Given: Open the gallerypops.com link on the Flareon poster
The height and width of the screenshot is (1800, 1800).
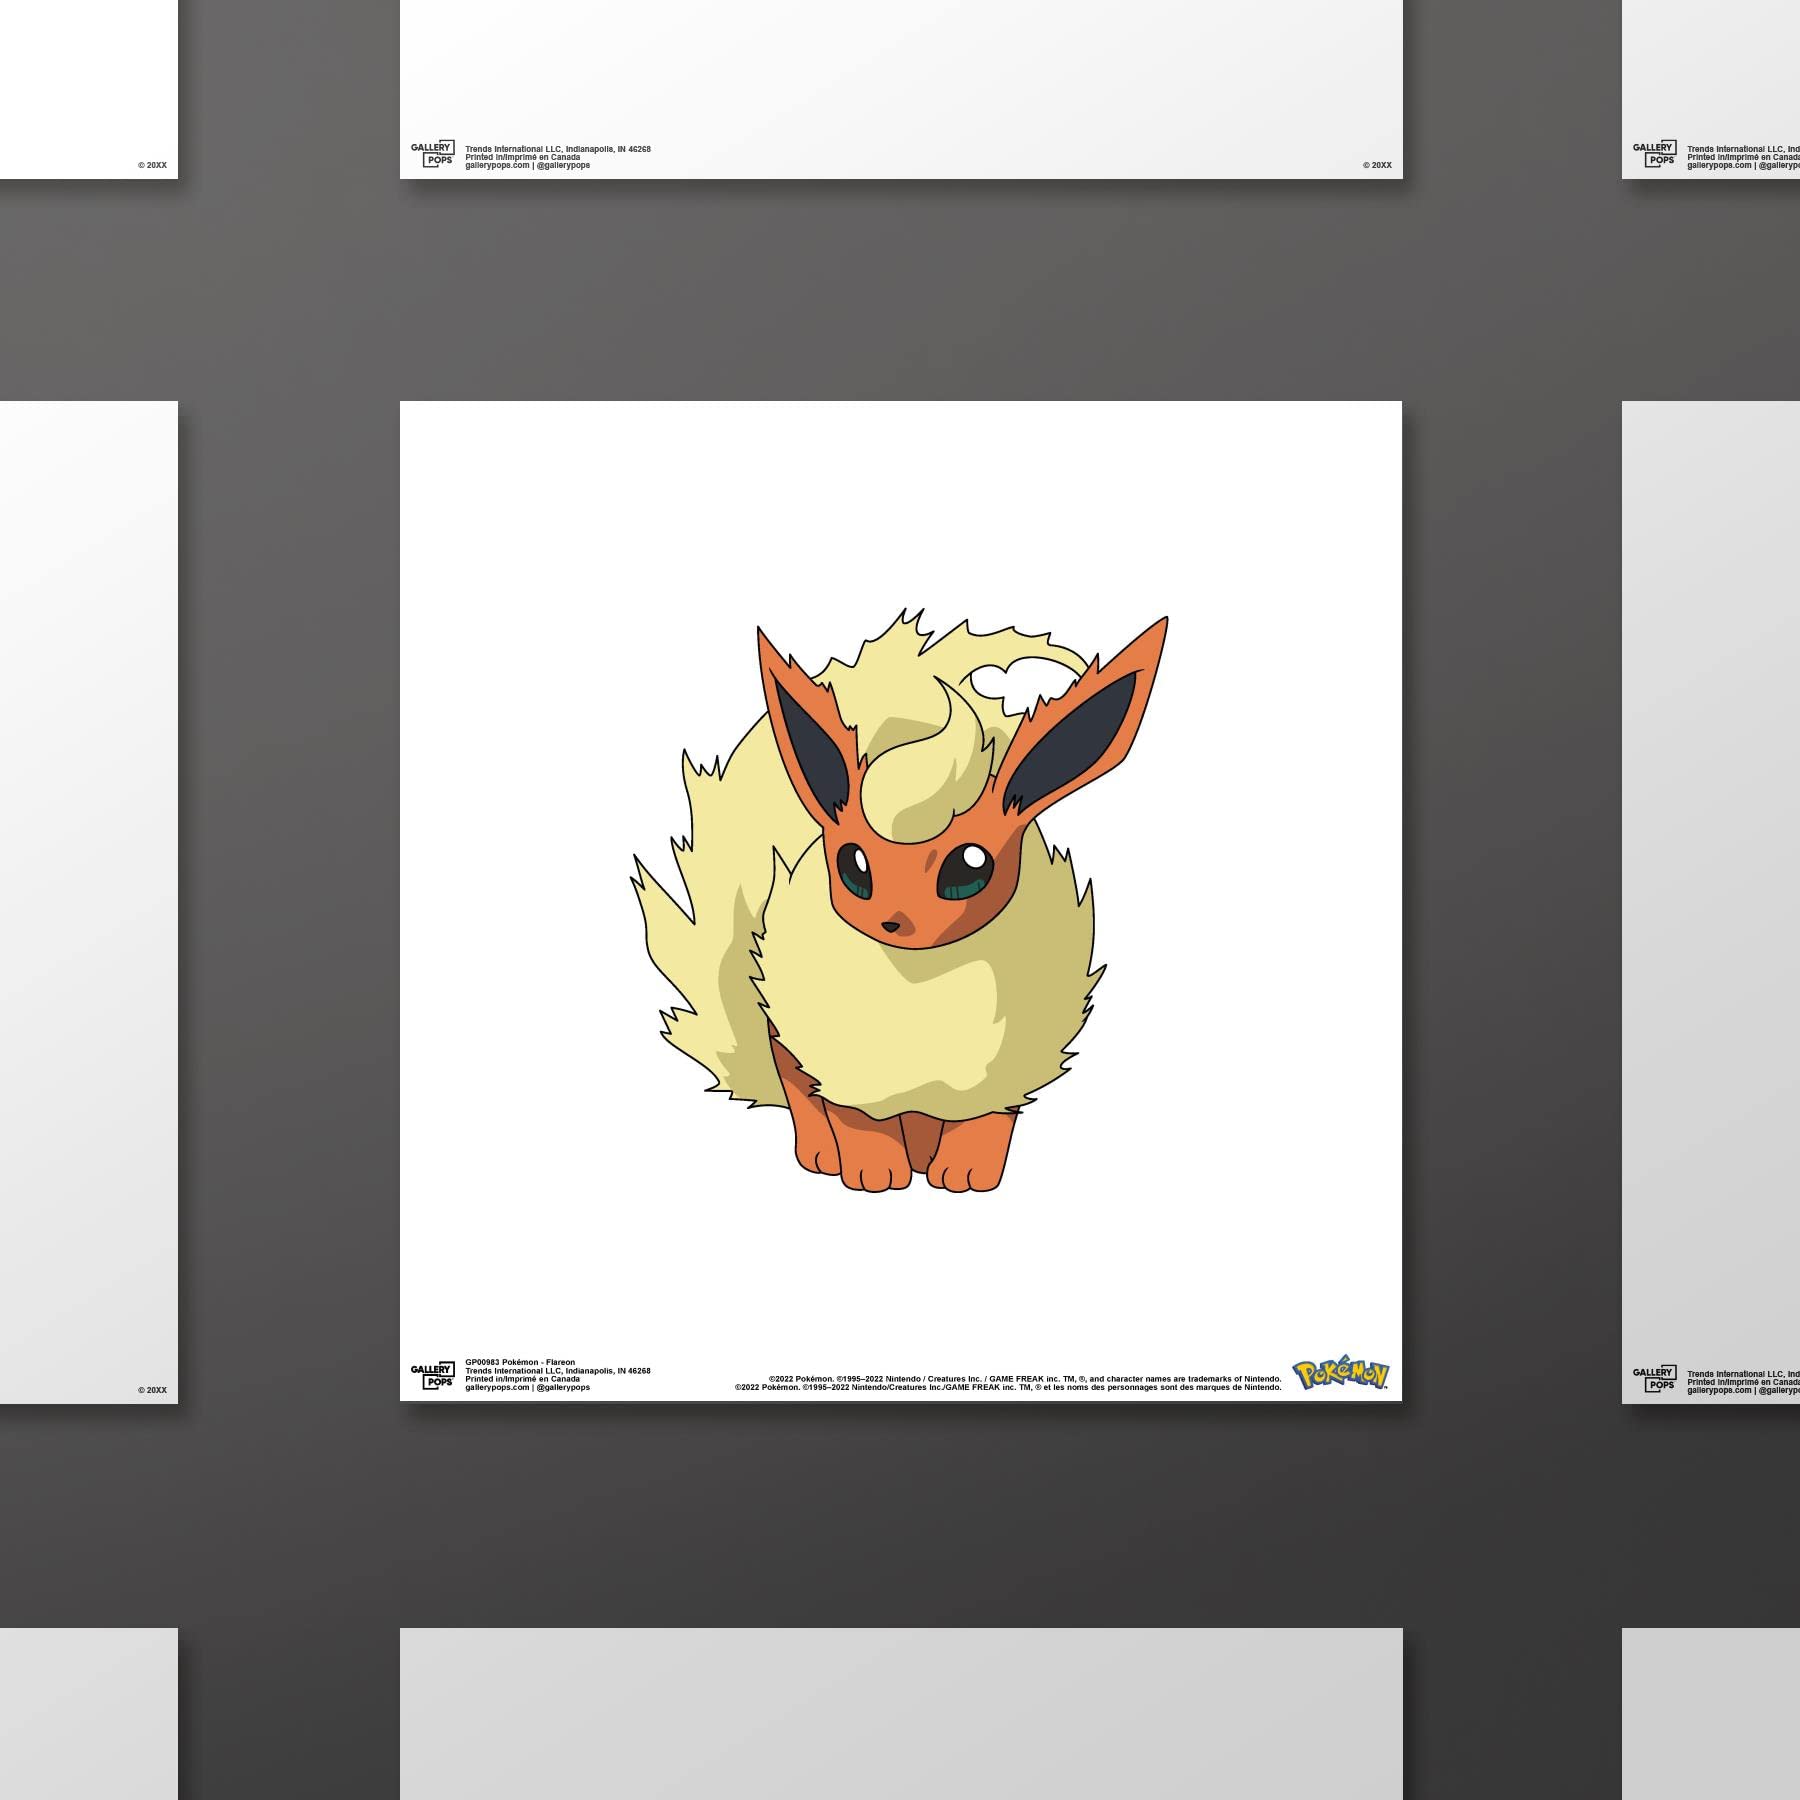Looking at the screenshot, I should pyautogui.click(x=497, y=1388).
